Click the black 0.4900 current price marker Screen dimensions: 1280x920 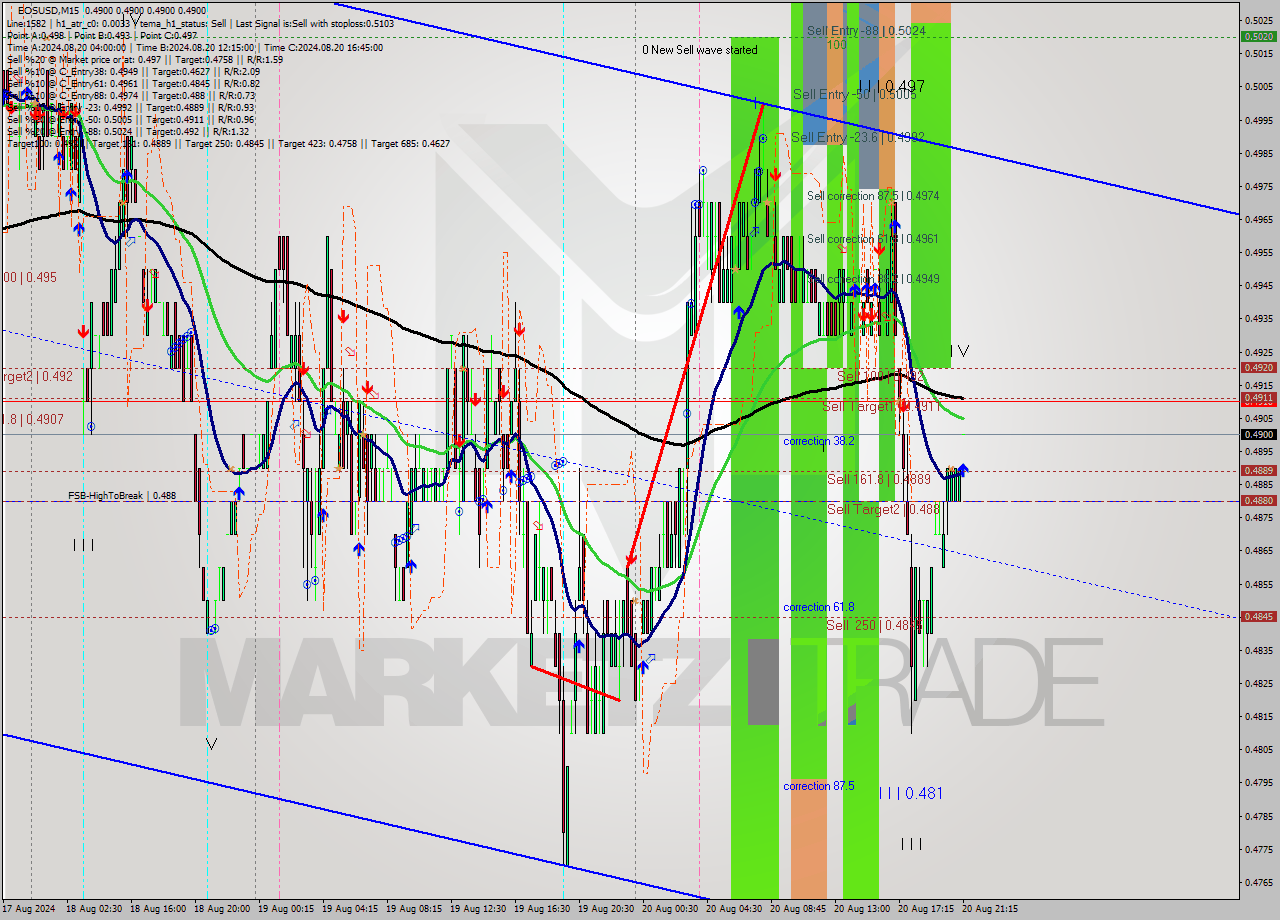point(1257,434)
